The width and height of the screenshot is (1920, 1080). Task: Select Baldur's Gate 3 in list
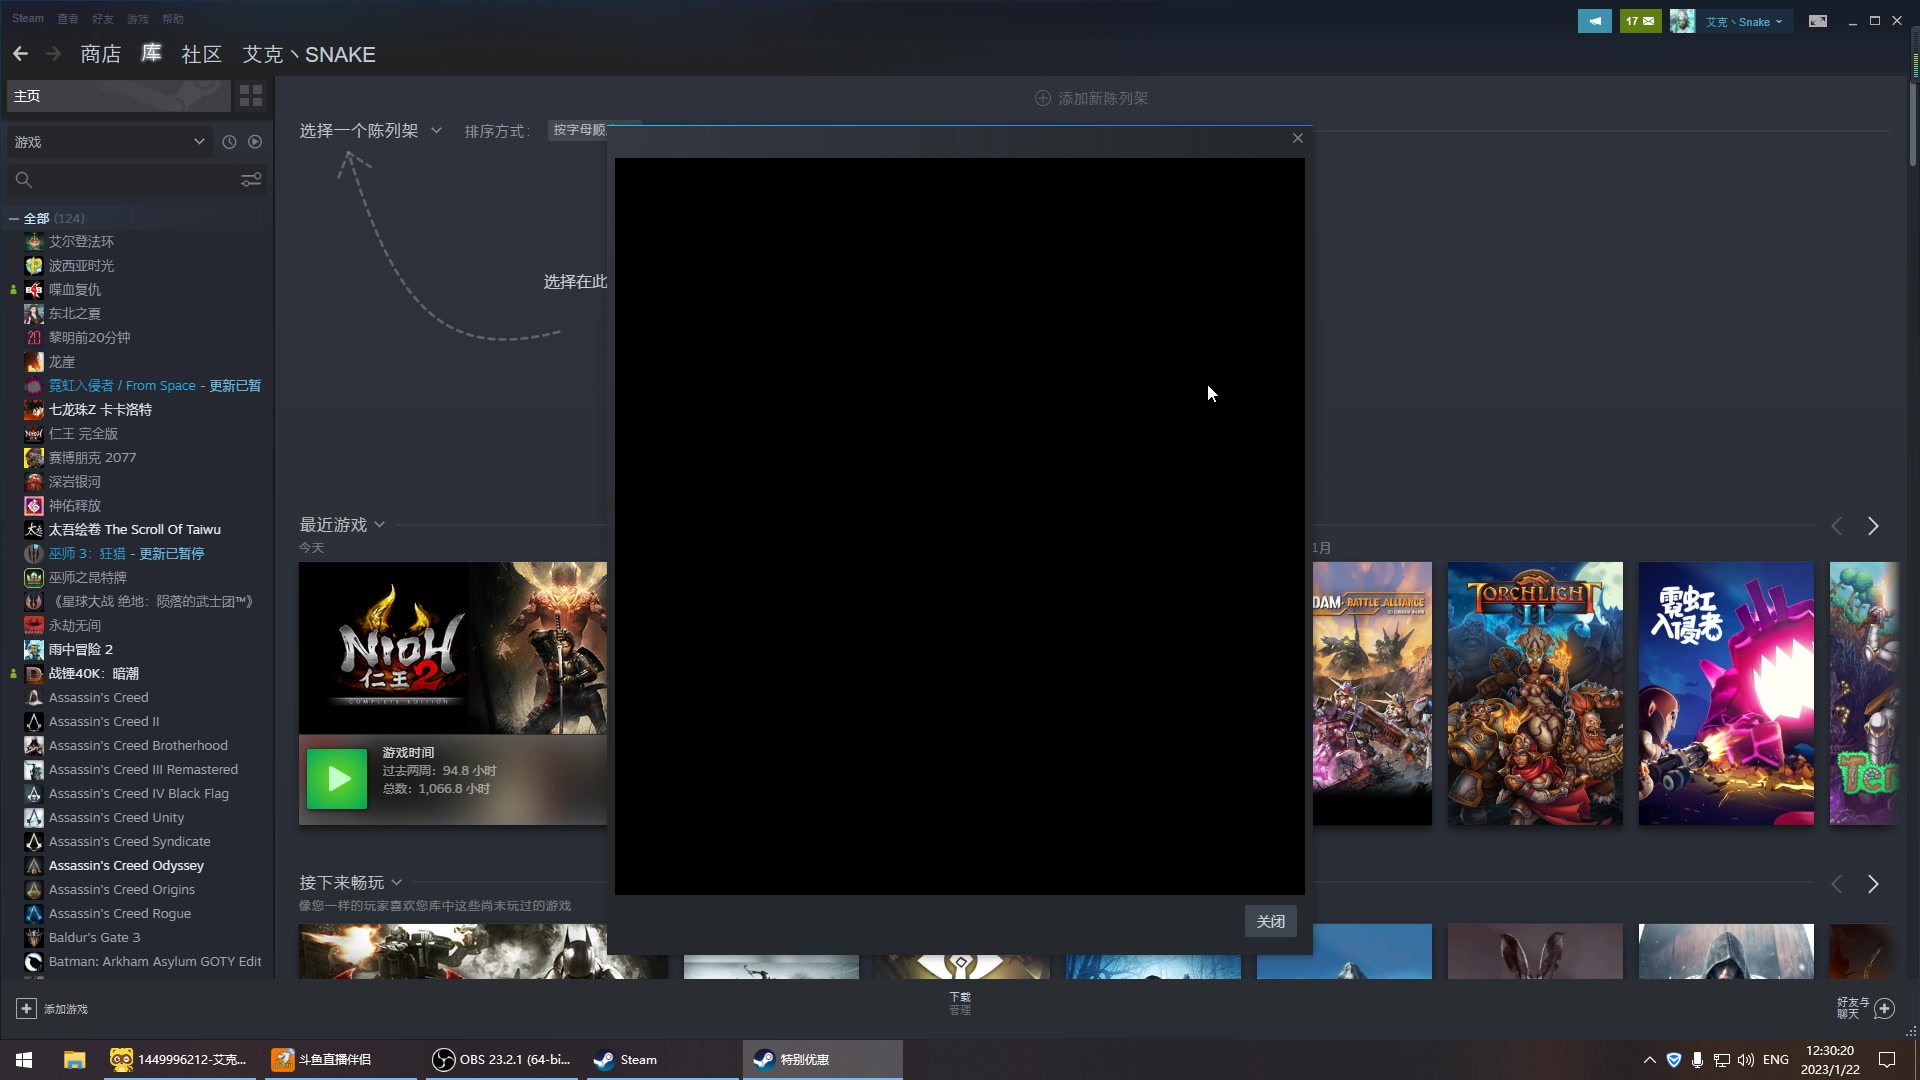point(94,937)
